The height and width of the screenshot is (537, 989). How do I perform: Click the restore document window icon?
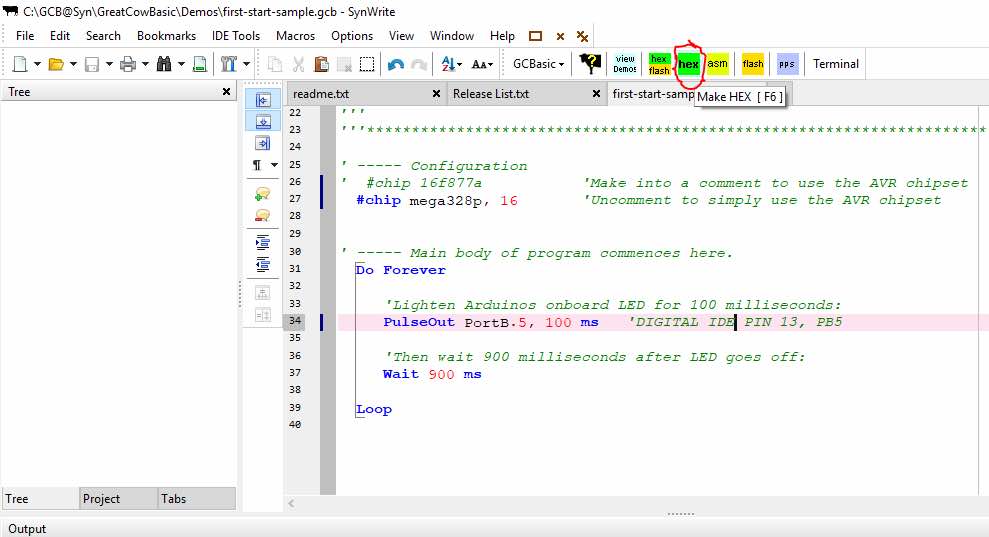(x=535, y=36)
